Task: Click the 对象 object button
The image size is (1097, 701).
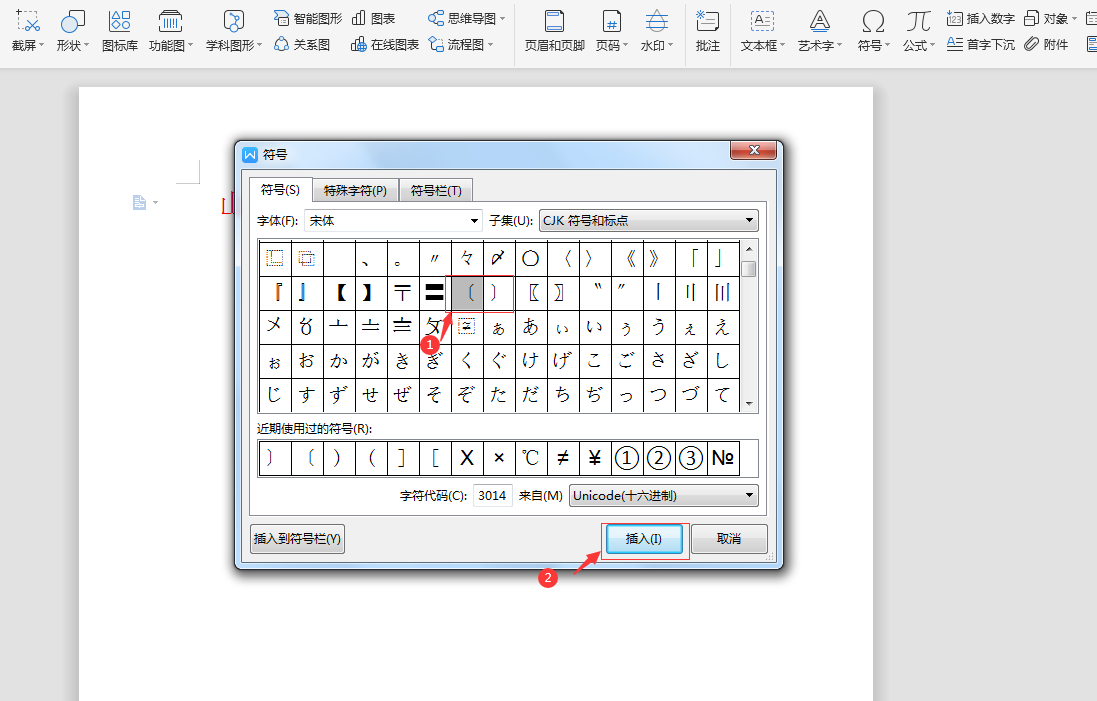Action: (1050, 19)
